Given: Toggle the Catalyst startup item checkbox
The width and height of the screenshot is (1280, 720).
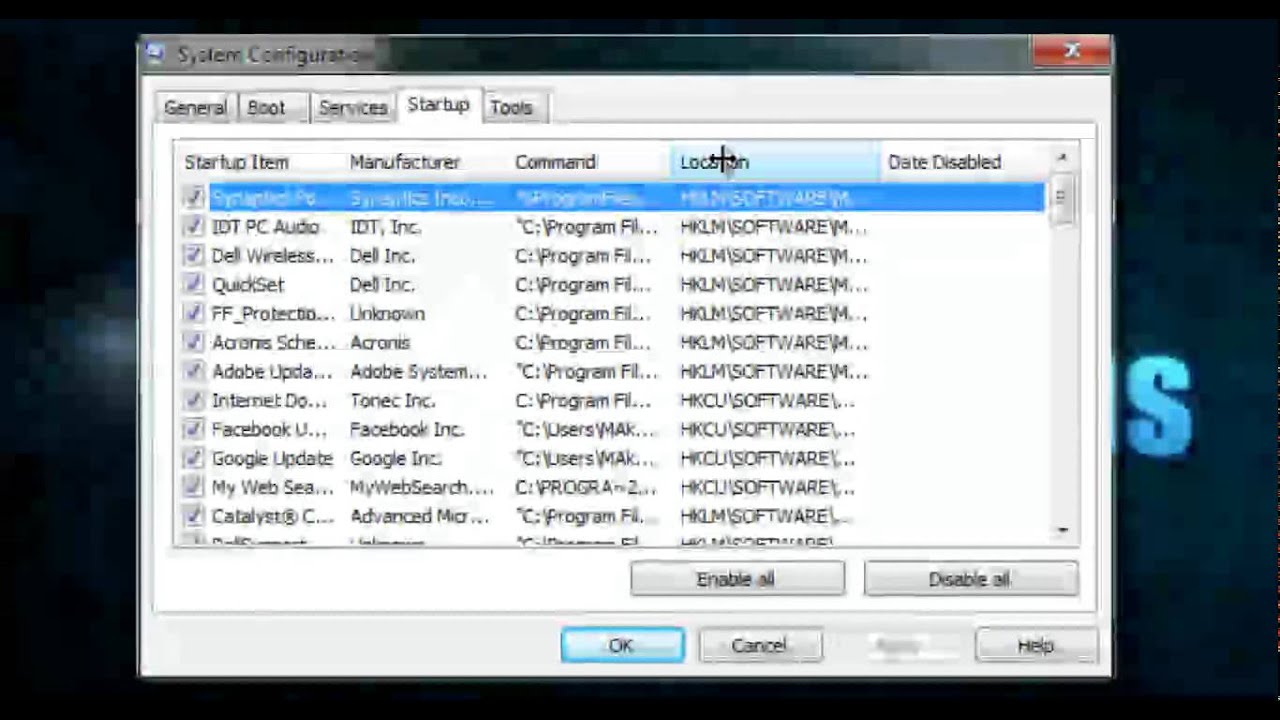Looking at the screenshot, I should 194,517.
